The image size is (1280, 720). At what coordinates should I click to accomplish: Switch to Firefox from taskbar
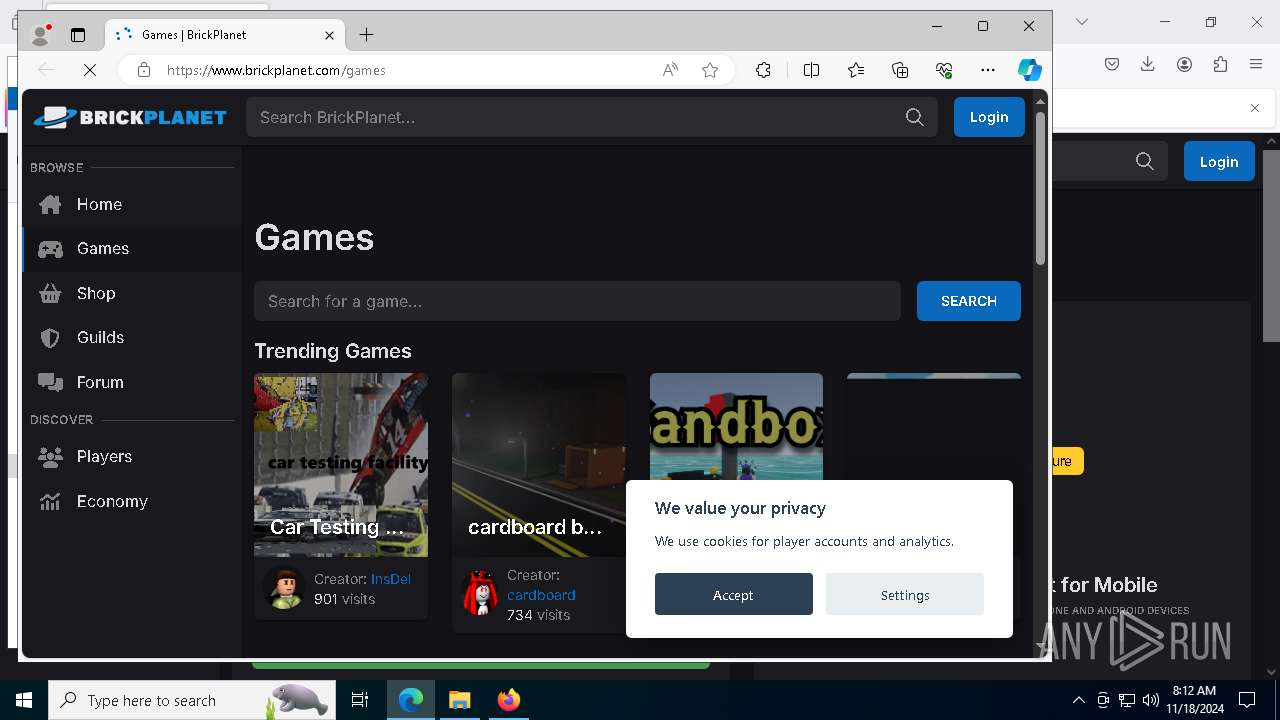point(508,700)
